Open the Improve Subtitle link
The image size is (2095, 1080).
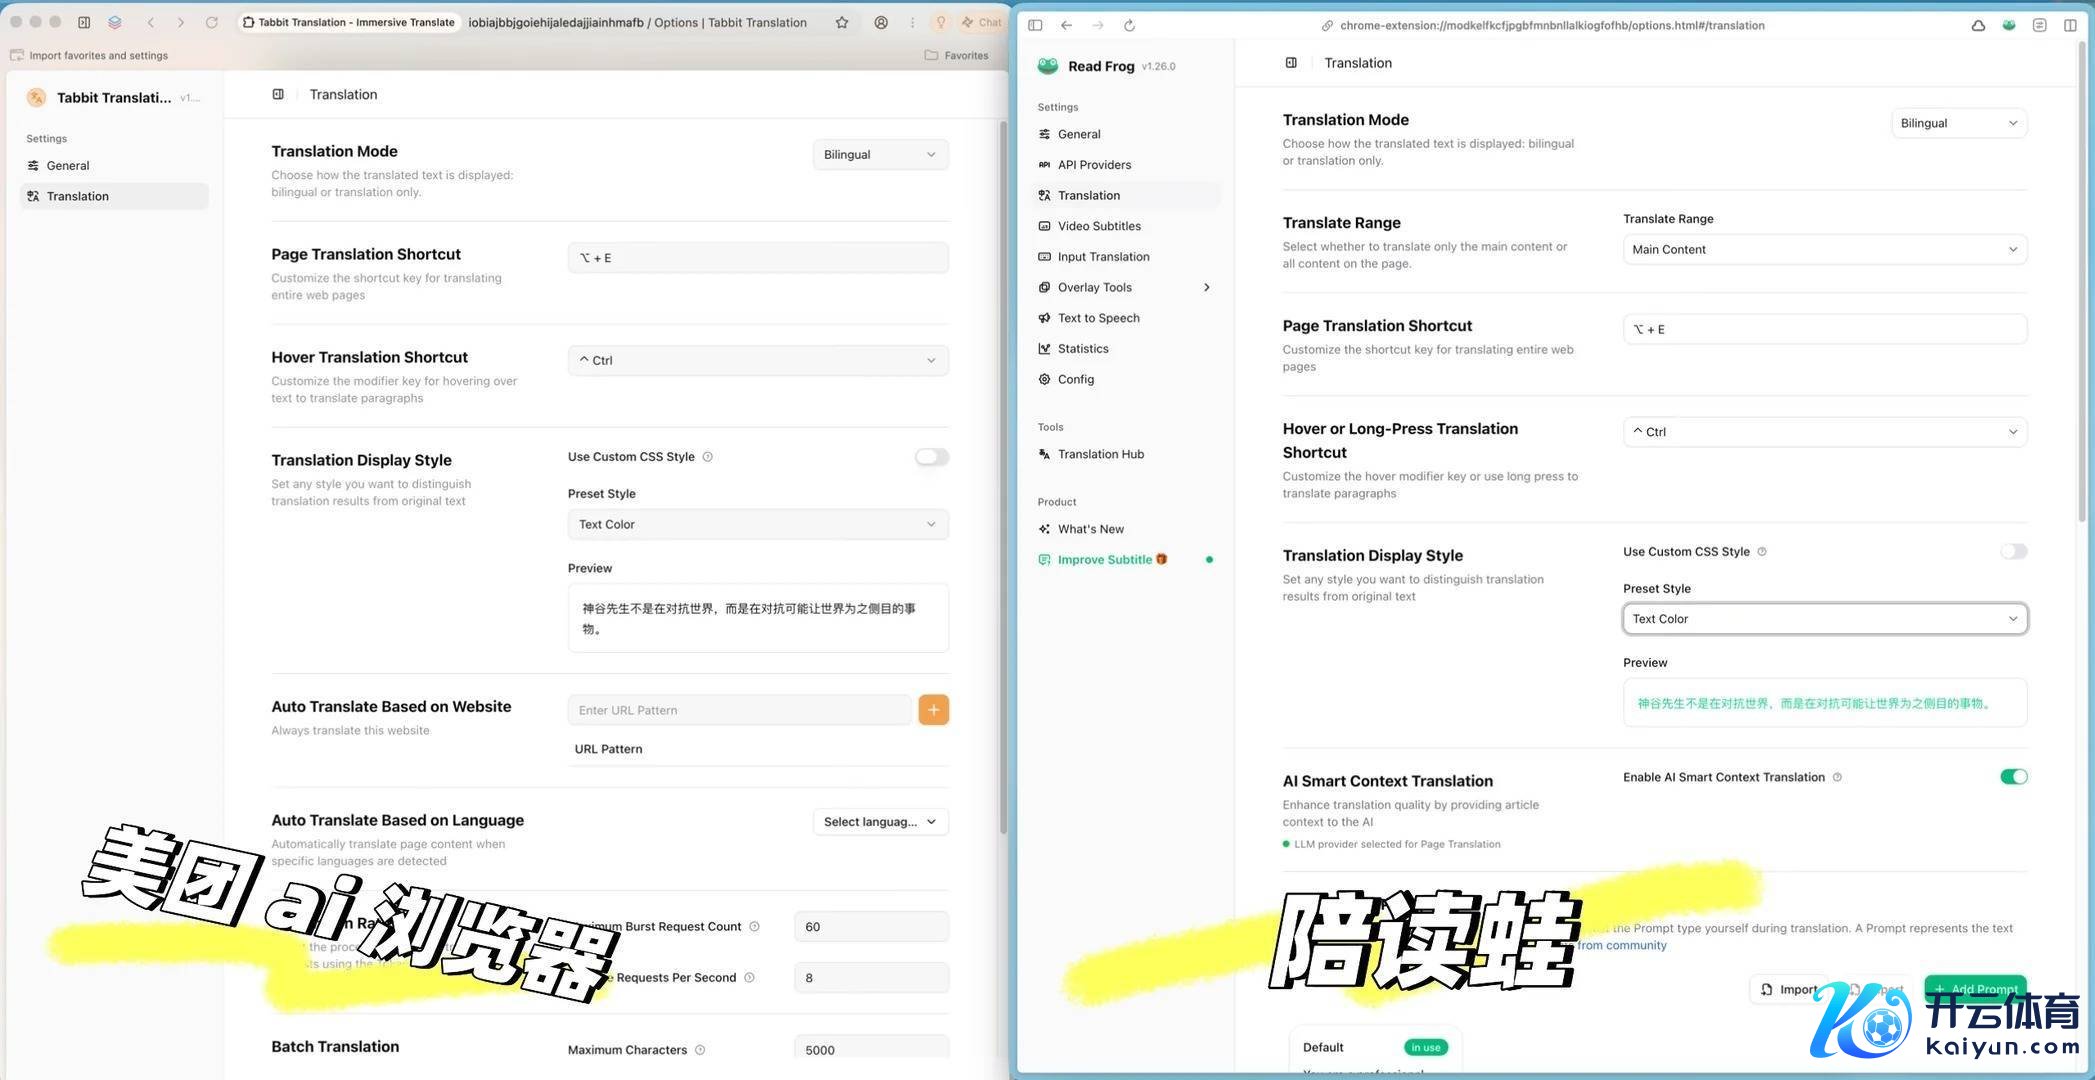click(x=1104, y=560)
